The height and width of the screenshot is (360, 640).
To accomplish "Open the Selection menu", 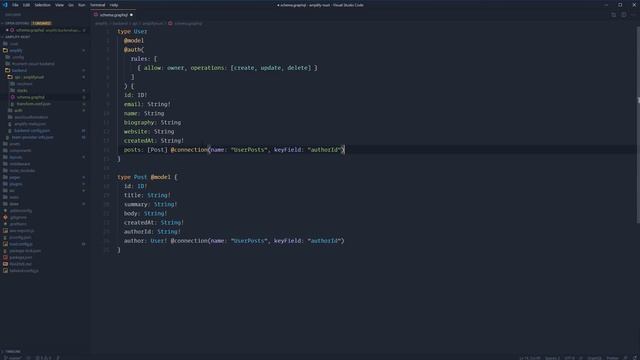I will click(42, 5).
